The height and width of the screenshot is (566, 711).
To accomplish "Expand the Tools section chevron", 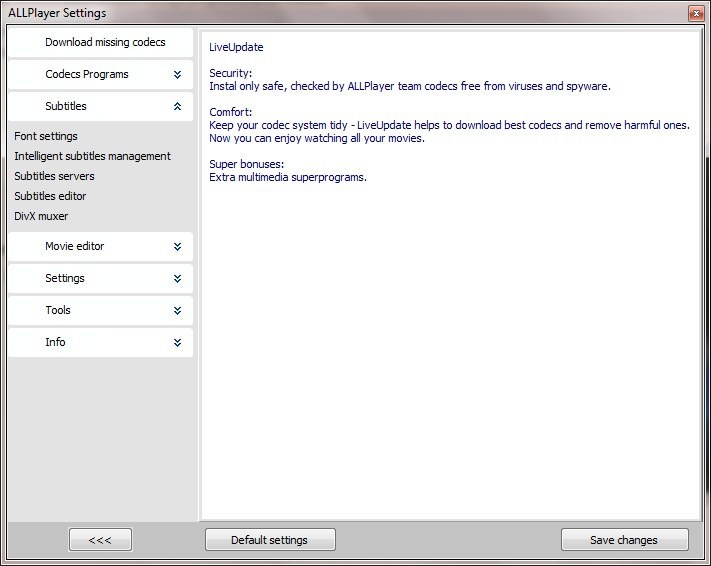I will (x=177, y=310).
